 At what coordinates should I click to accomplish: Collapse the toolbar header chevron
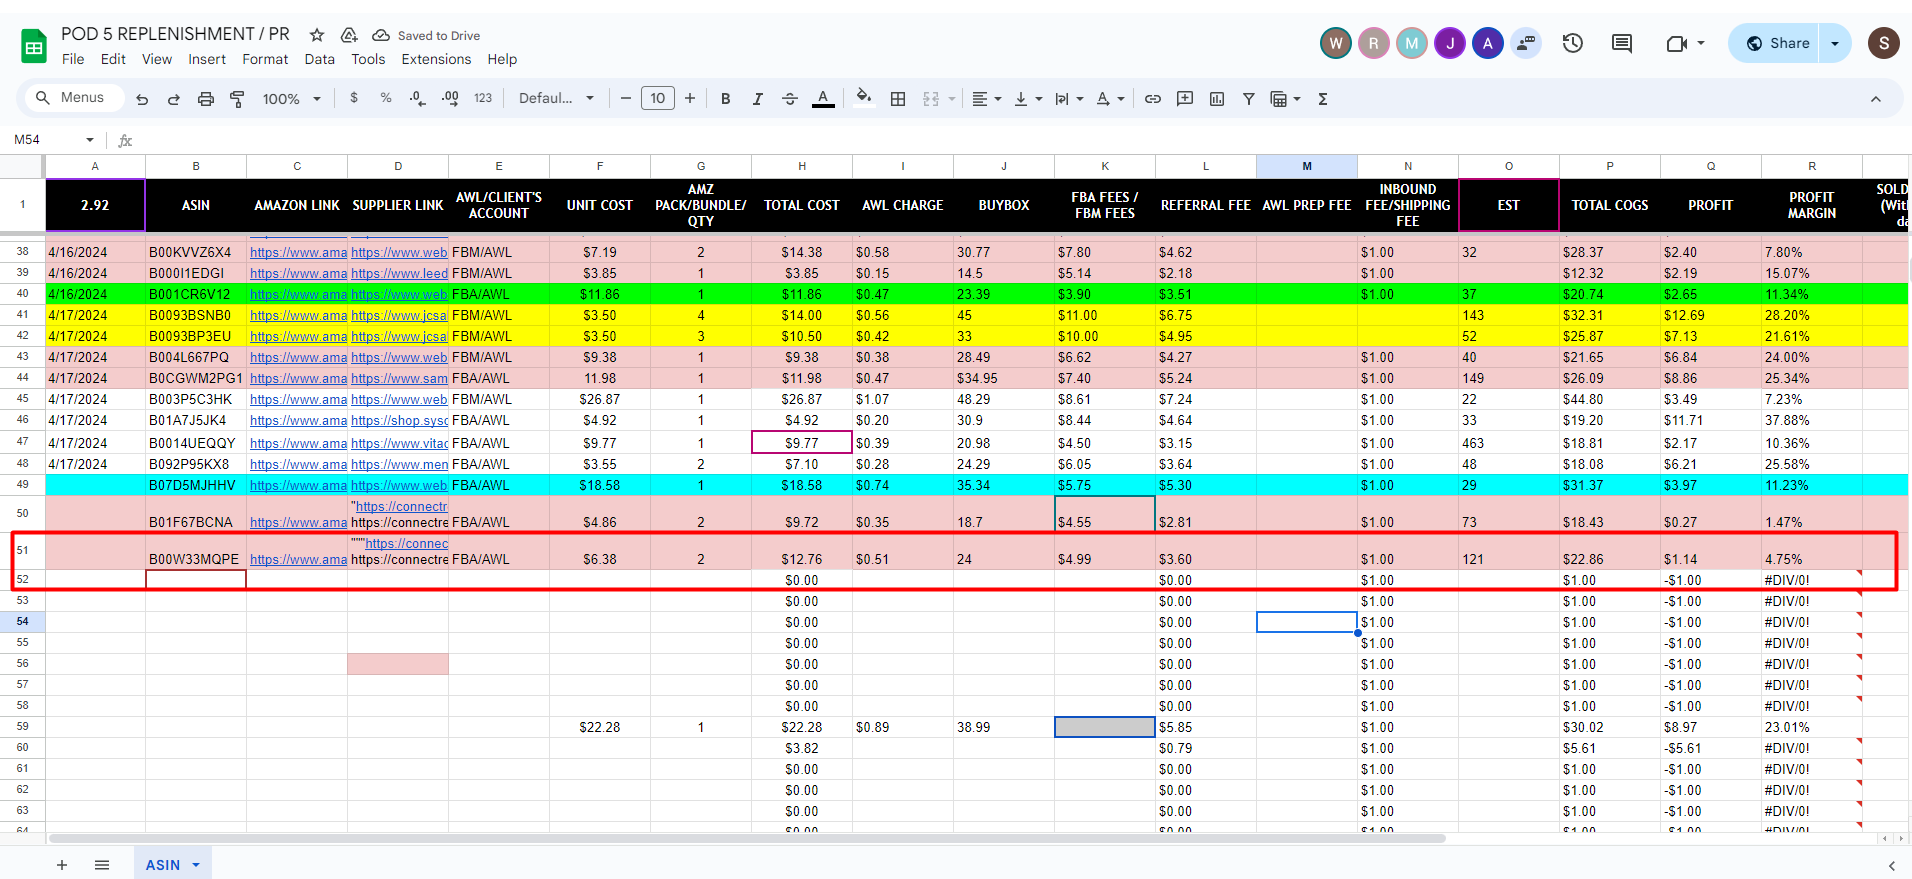[1876, 99]
